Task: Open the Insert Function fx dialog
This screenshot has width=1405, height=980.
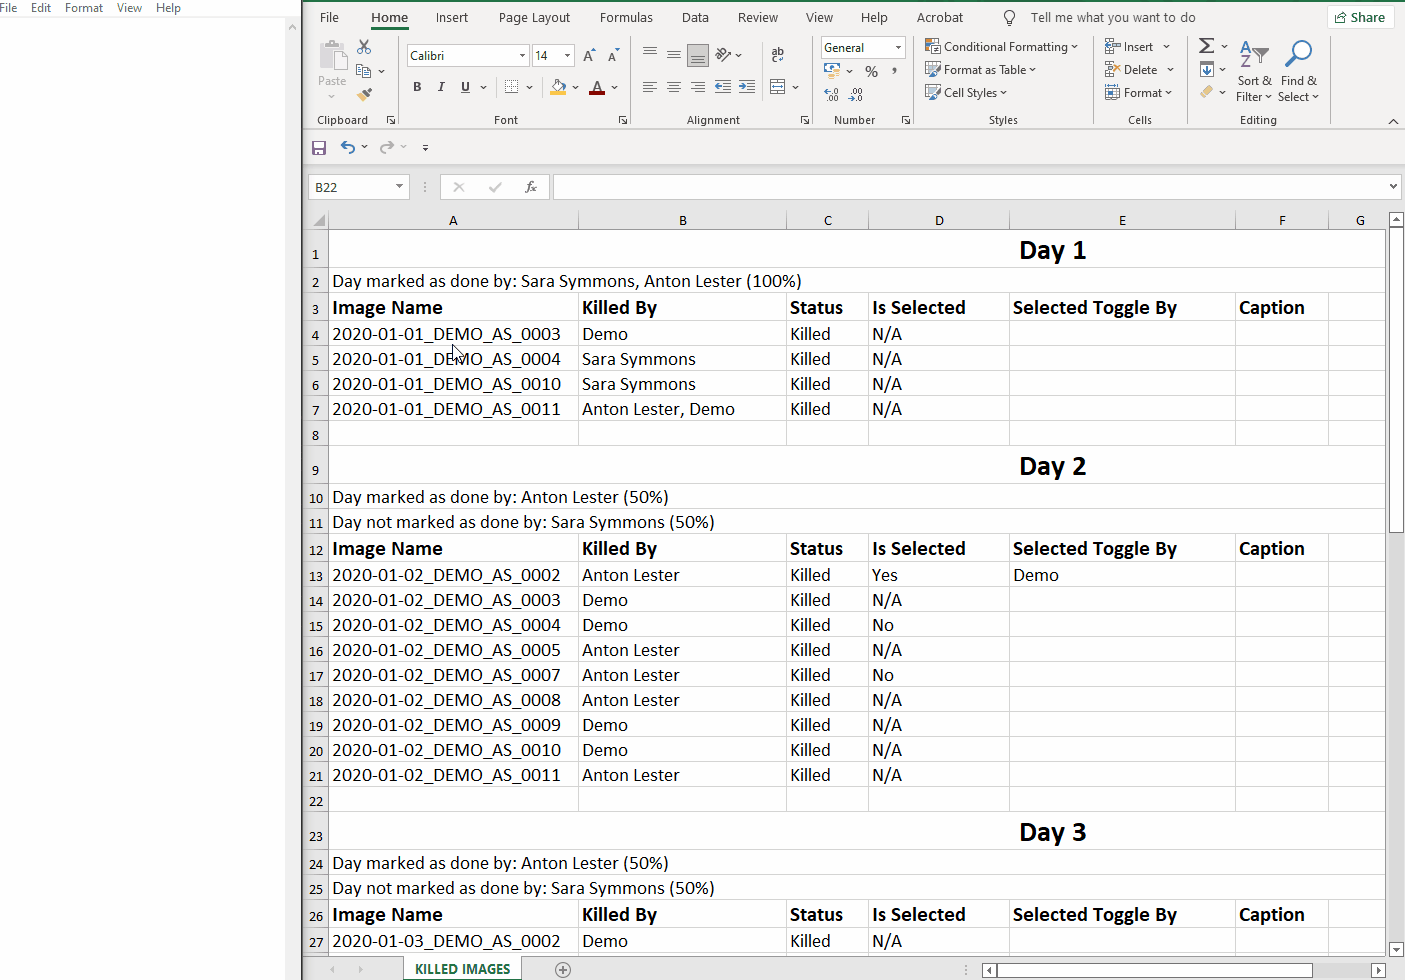Action: (531, 187)
